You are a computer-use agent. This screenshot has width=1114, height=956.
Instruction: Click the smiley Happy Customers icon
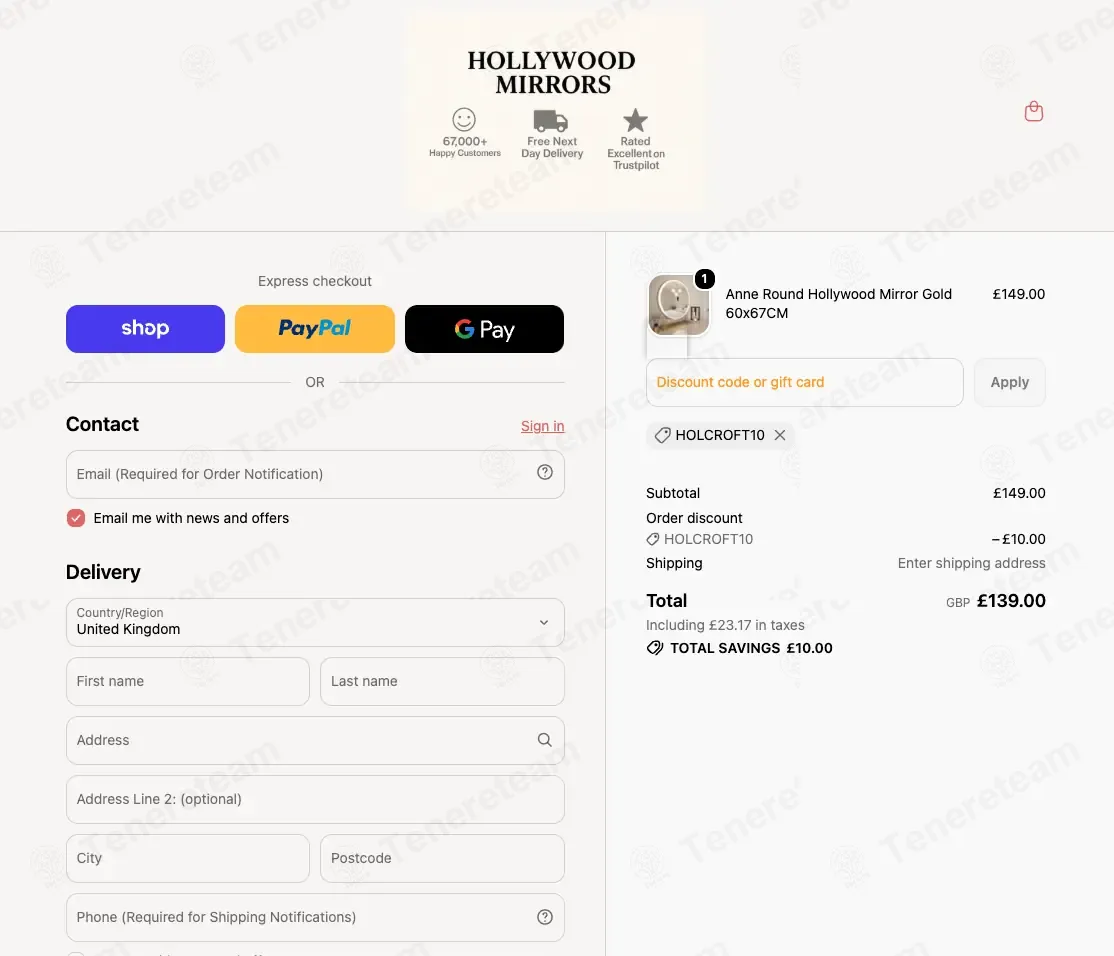click(x=464, y=119)
